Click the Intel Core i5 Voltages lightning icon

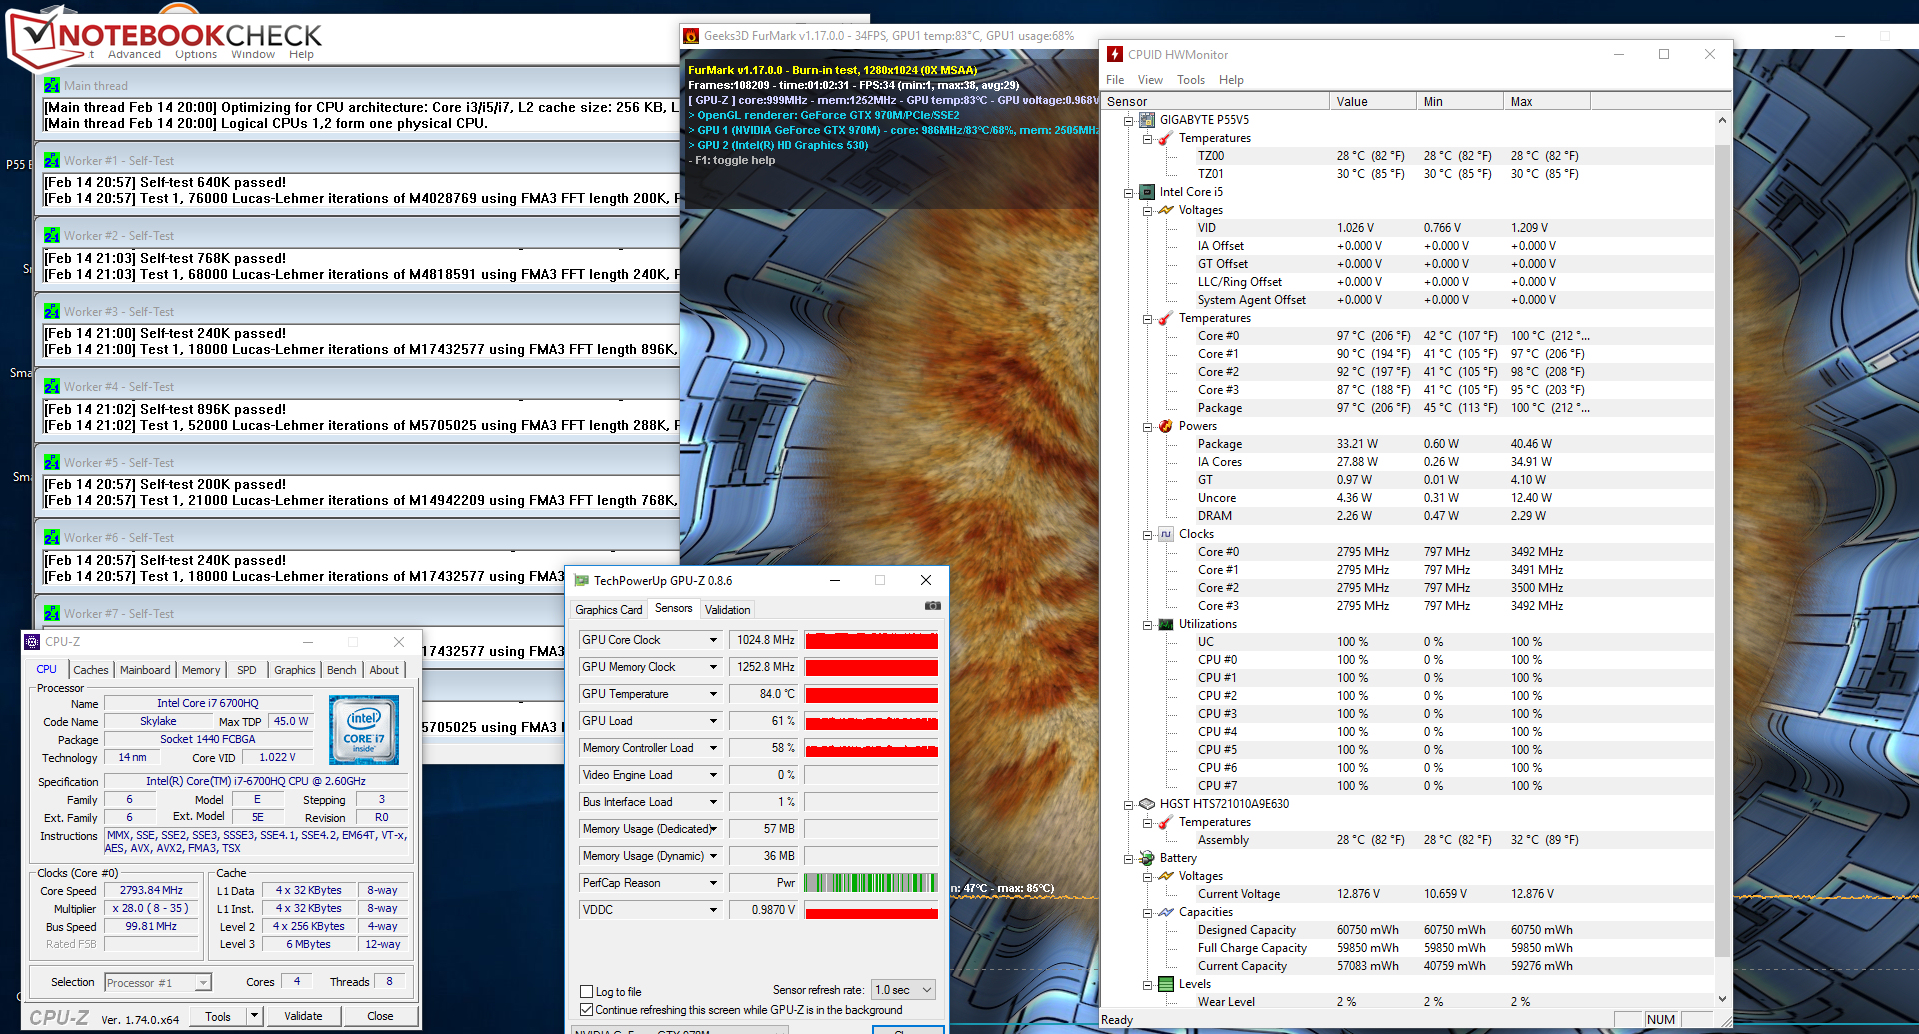[x=1166, y=210]
